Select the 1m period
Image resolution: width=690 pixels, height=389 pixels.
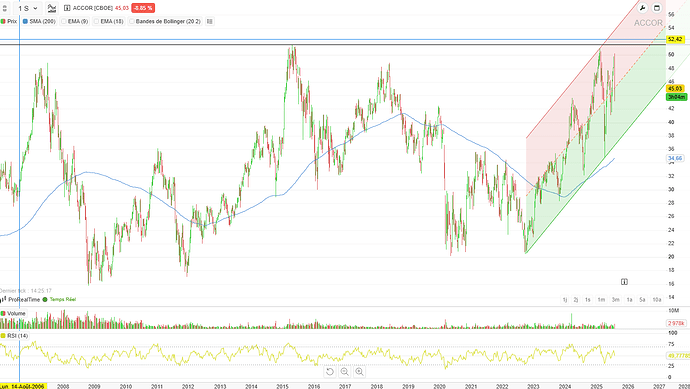[601, 300]
